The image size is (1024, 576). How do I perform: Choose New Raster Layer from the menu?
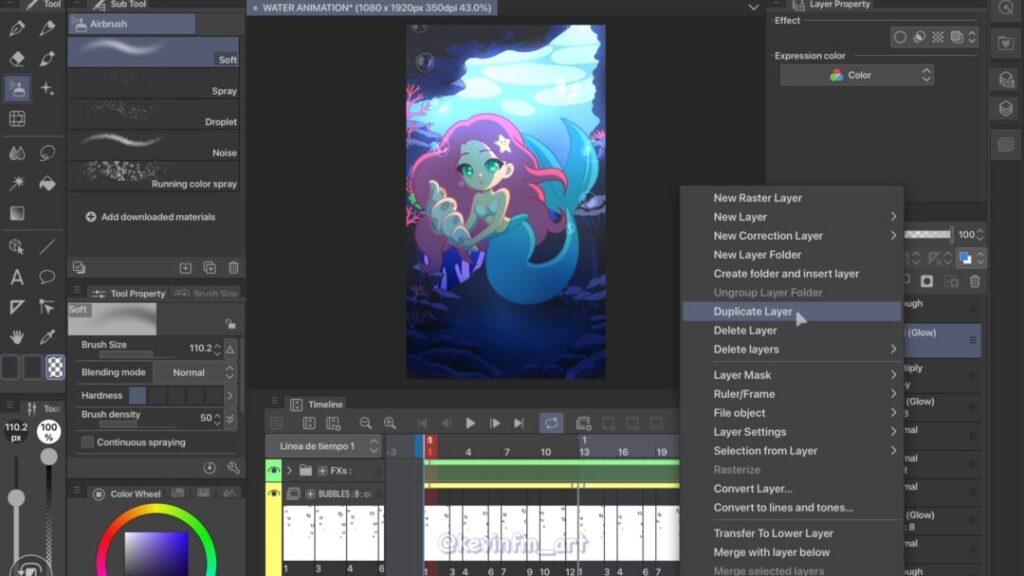coord(792,198)
